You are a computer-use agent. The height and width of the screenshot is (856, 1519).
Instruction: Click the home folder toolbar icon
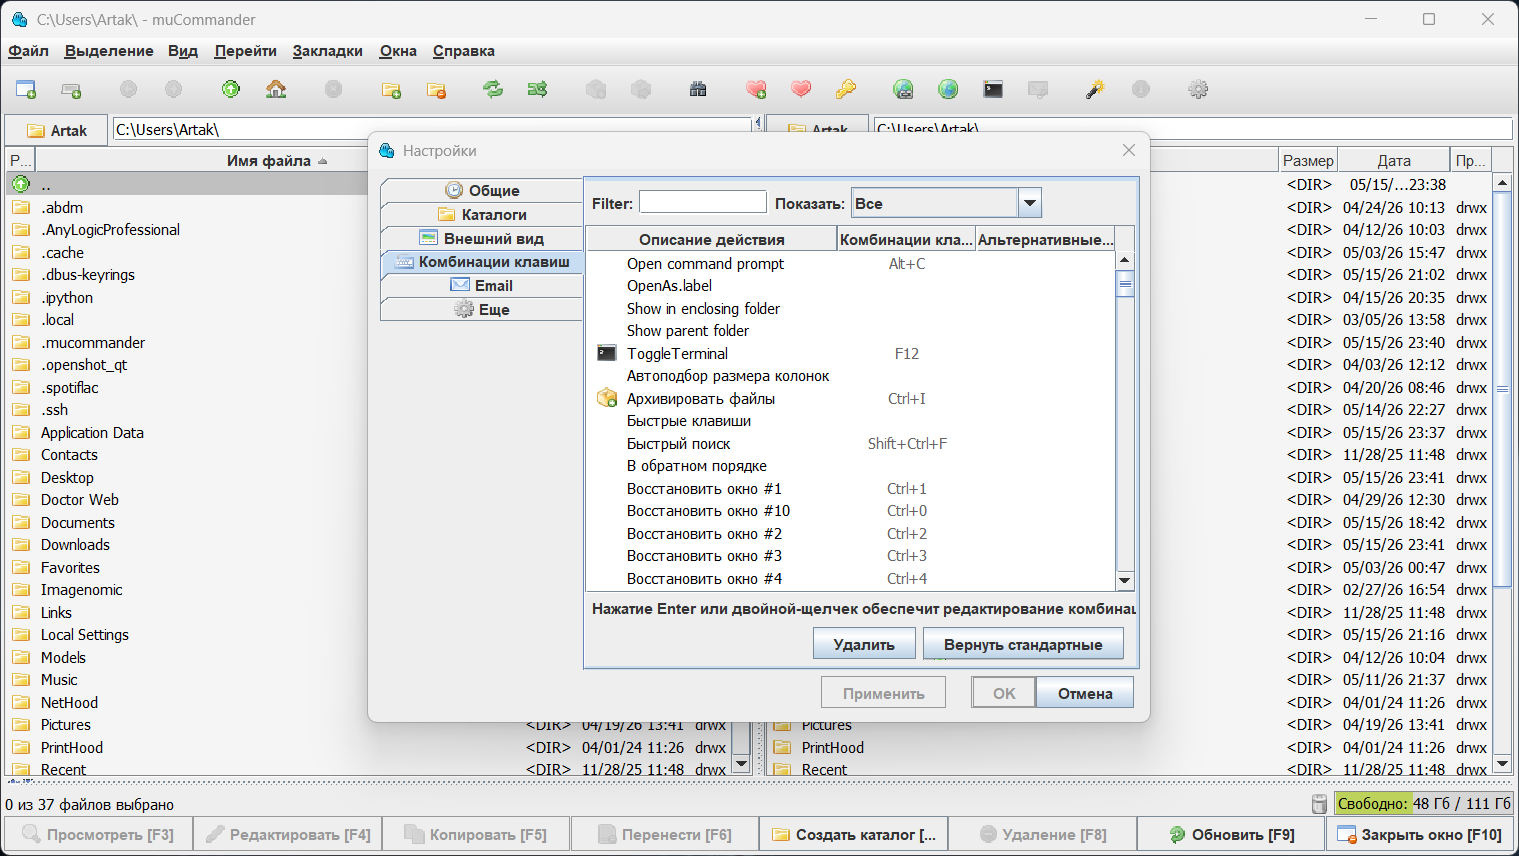276,90
